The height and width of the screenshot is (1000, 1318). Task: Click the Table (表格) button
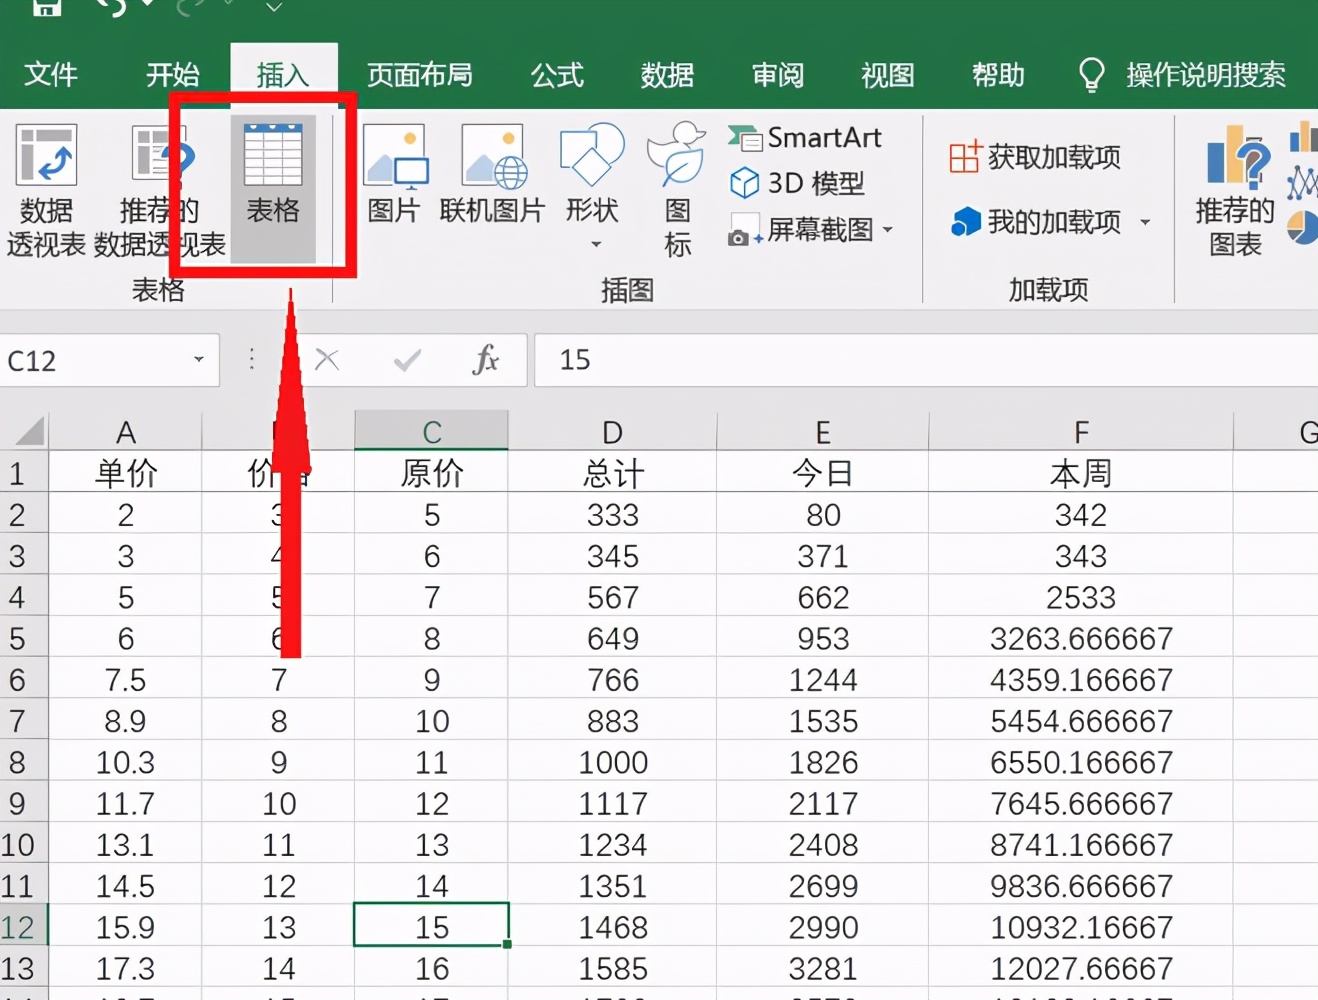click(x=273, y=187)
